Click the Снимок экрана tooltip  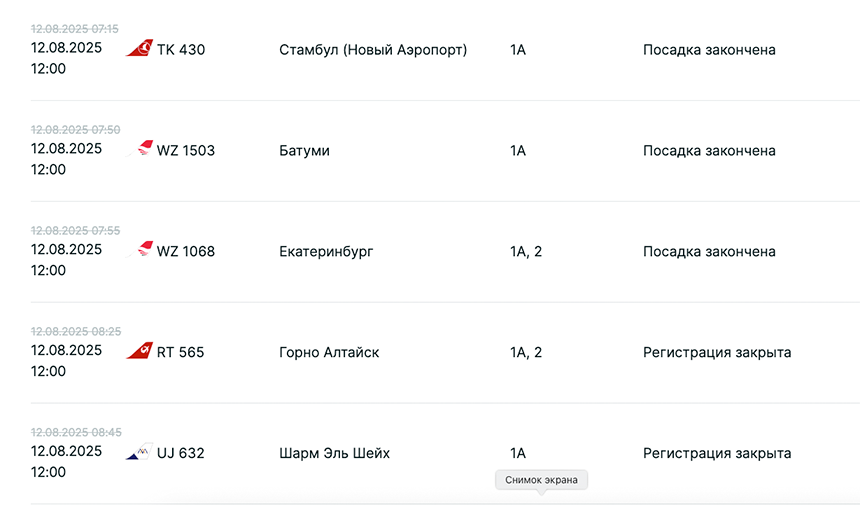541,480
